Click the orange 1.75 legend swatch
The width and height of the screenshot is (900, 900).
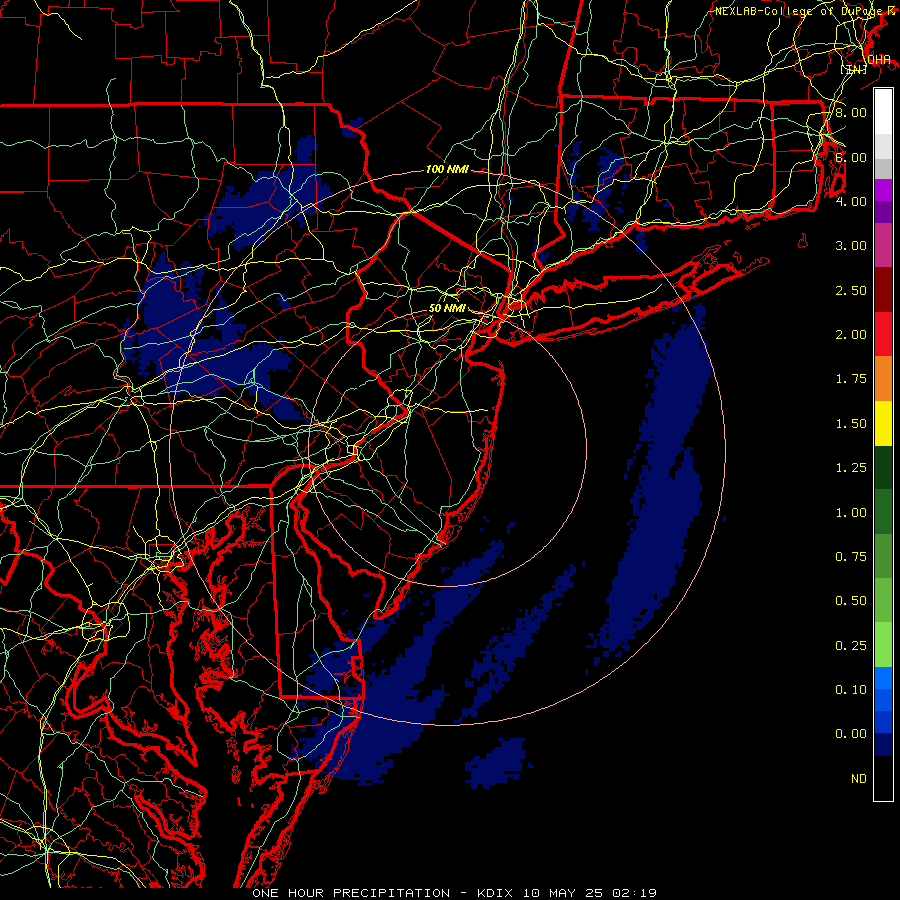click(883, 379)
